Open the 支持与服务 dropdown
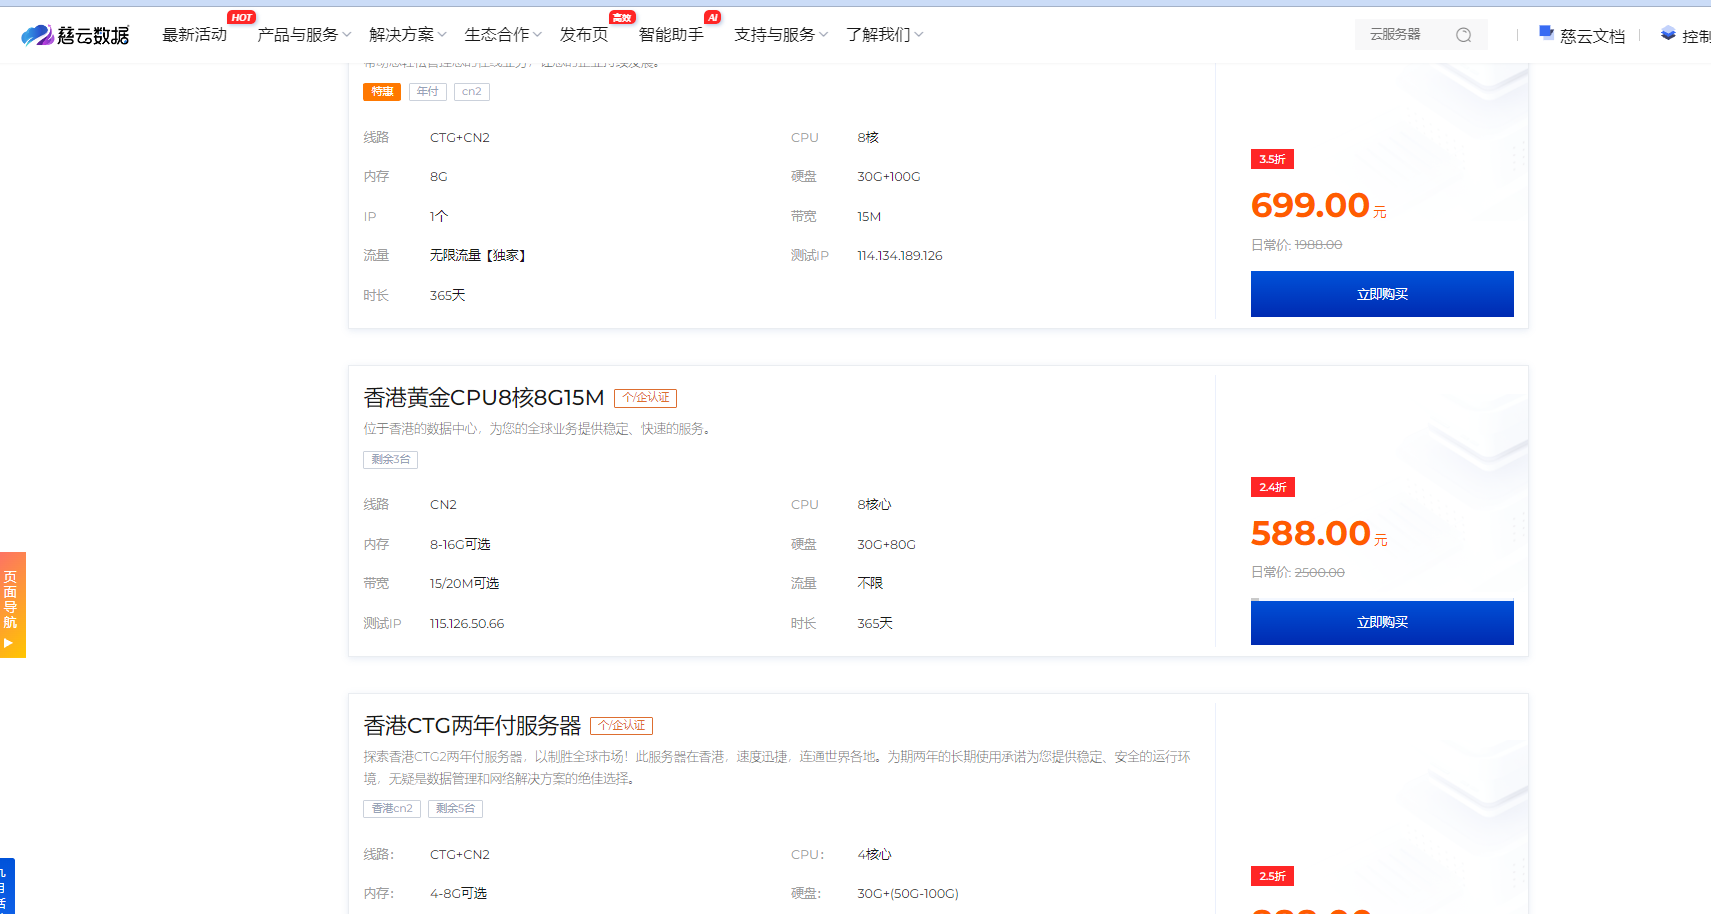 [780, 35]
